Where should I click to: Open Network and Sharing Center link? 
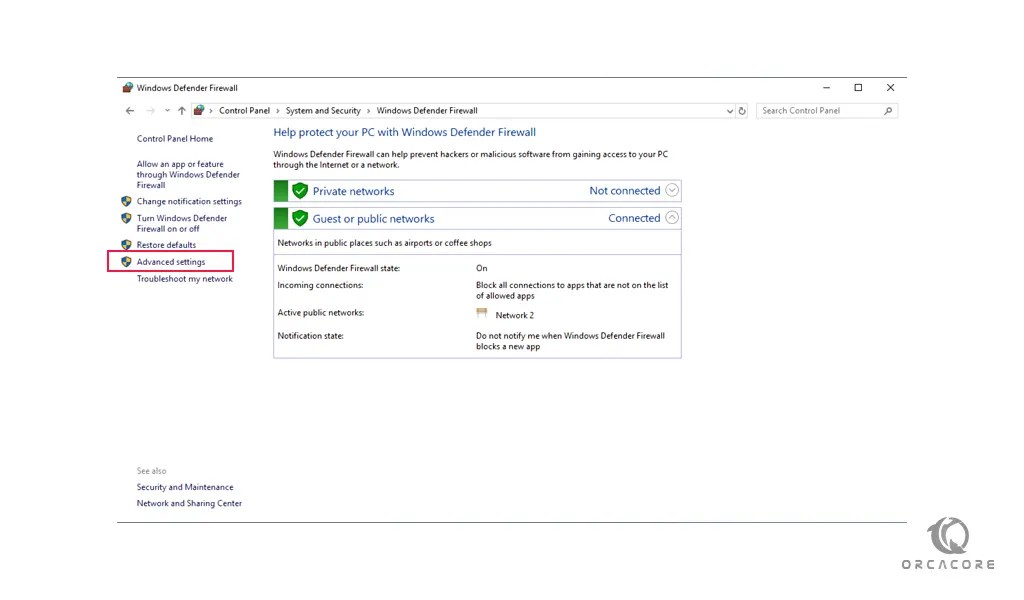coord(190,503)
